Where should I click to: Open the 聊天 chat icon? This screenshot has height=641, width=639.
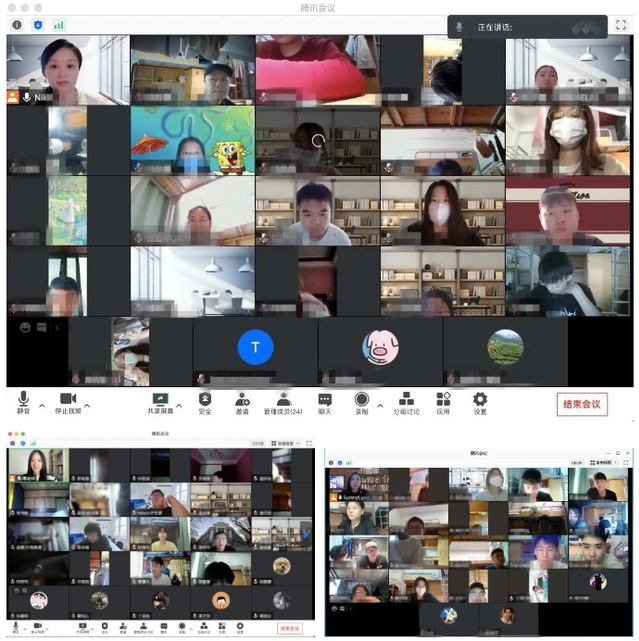point(325,402)
